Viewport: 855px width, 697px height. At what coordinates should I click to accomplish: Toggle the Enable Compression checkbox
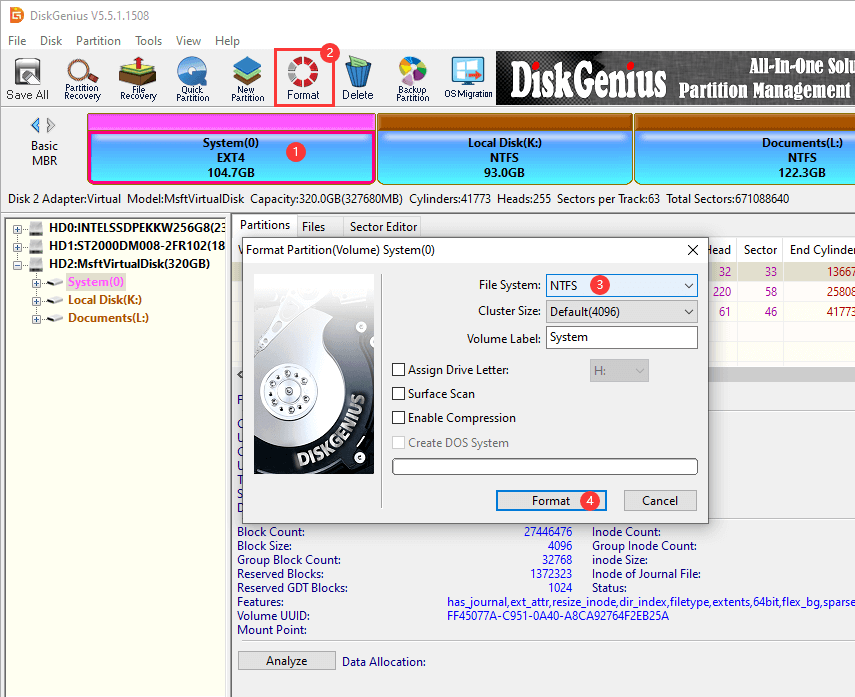click(400, 419)
